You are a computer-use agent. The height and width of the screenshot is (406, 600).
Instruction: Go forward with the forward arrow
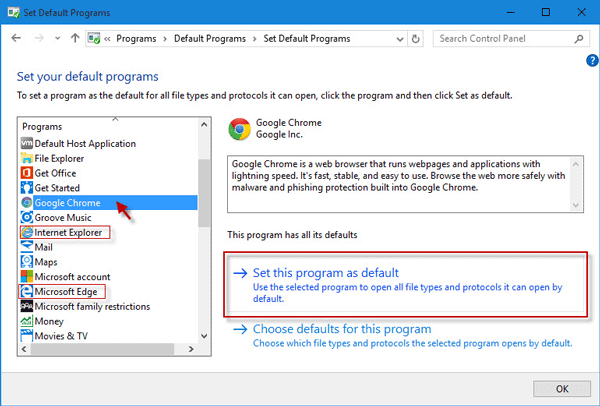39,38
